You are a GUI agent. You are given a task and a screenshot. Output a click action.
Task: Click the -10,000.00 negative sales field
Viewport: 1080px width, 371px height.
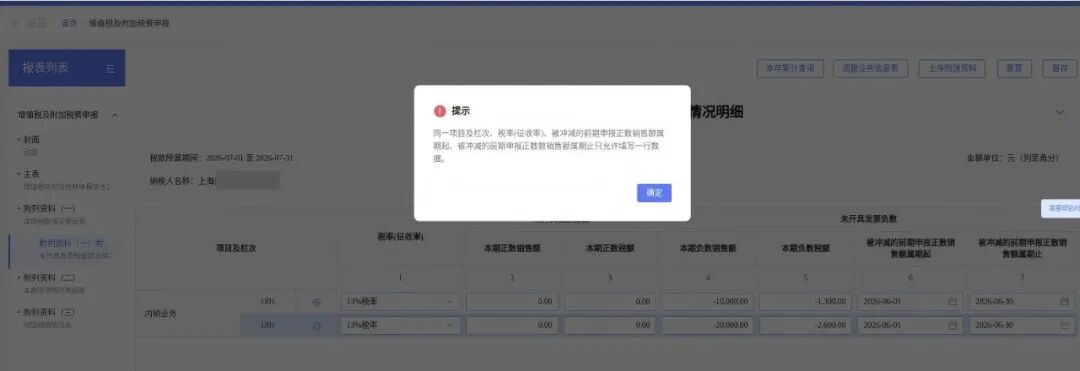pyautogui.click(x=709, y=302)
